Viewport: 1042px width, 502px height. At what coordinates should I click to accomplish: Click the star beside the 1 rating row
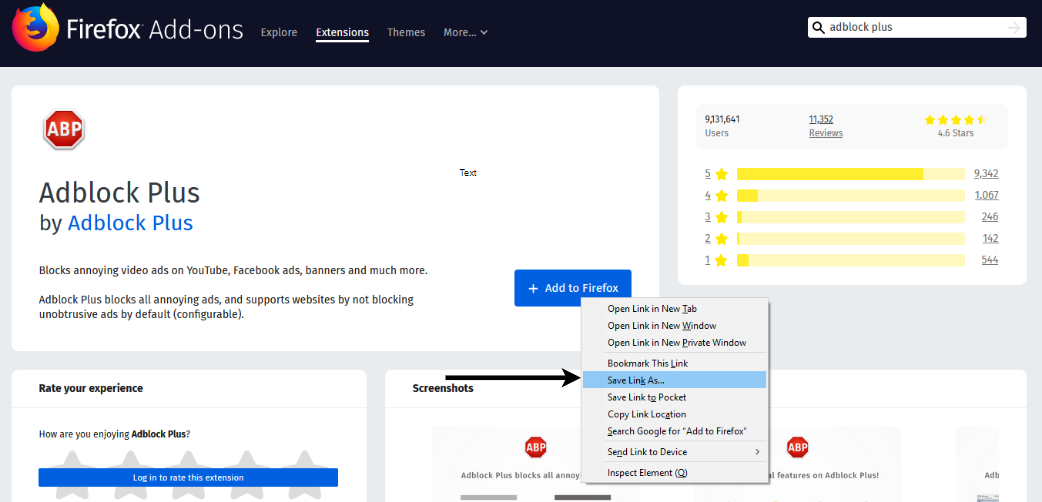tap(722, 260)
